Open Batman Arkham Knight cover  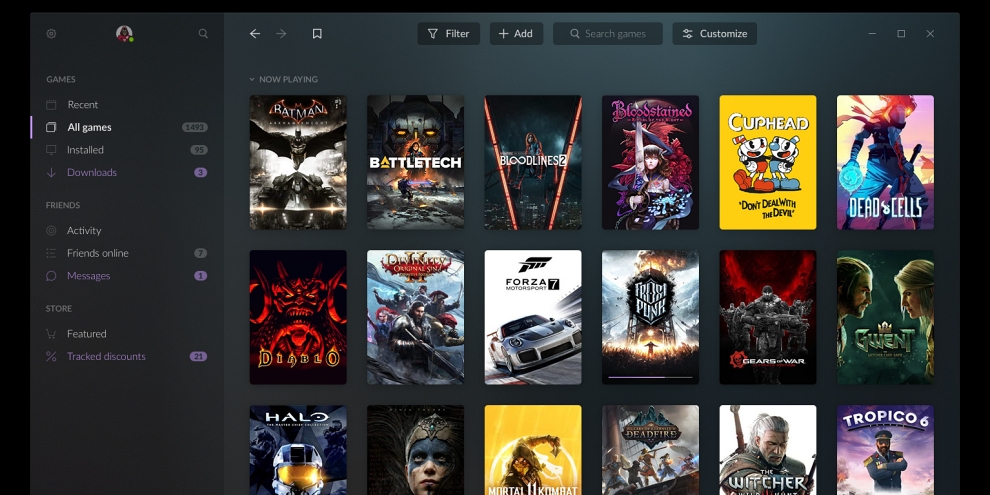[x=298, y=162]
